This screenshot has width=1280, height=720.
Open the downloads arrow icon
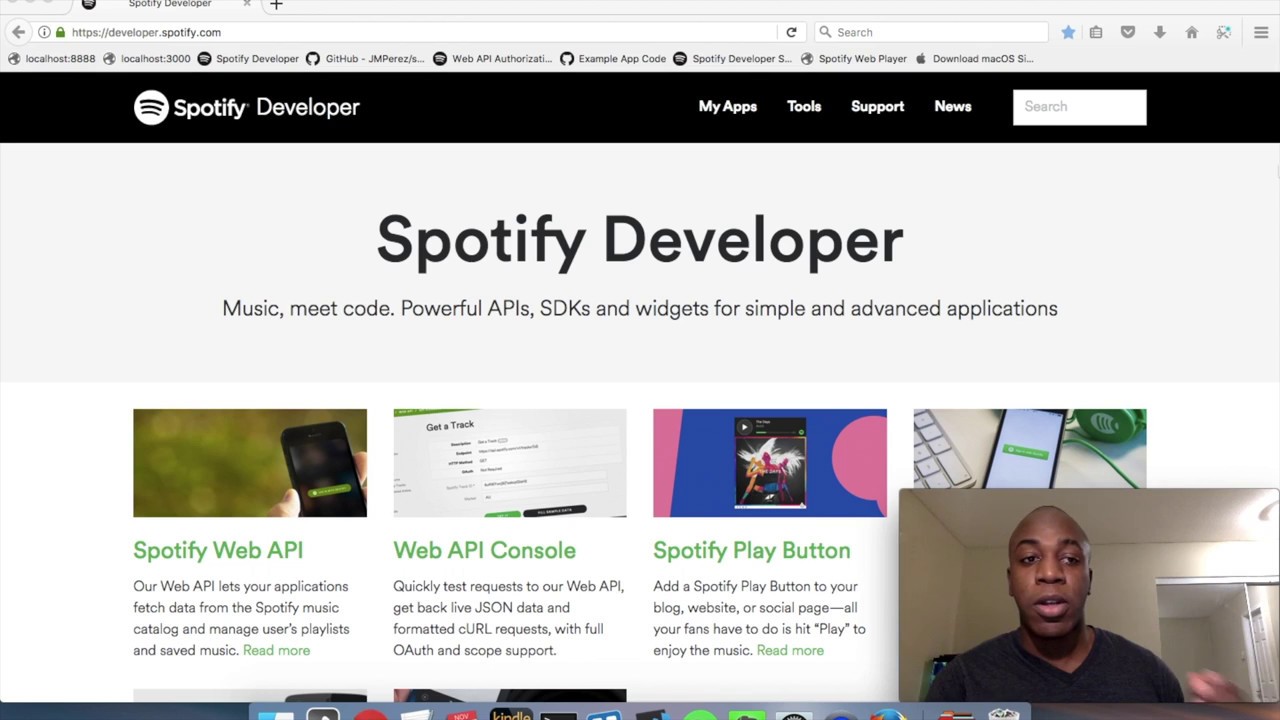tap(1160, 32)
